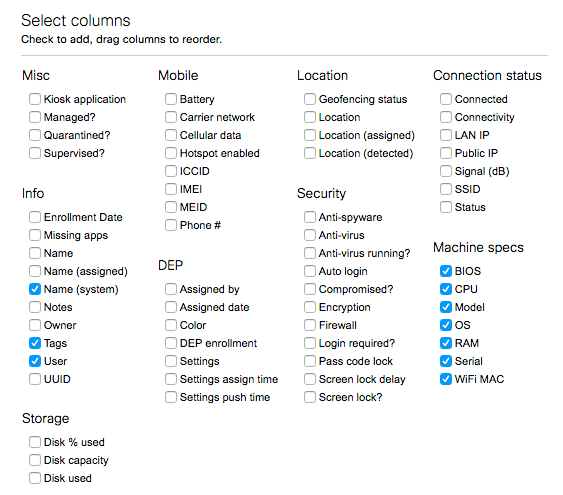Check Carrier network under Mobile
The height and width of the screenshot is (495, 563).
coord(171,117)
